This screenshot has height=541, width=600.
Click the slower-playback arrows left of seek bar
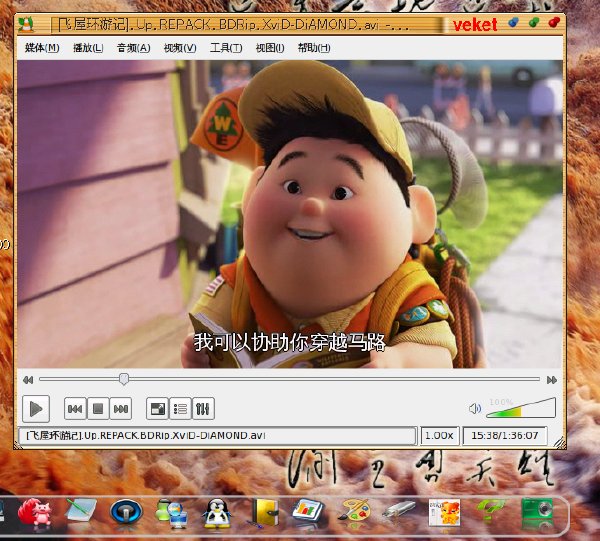click(28, 380)
